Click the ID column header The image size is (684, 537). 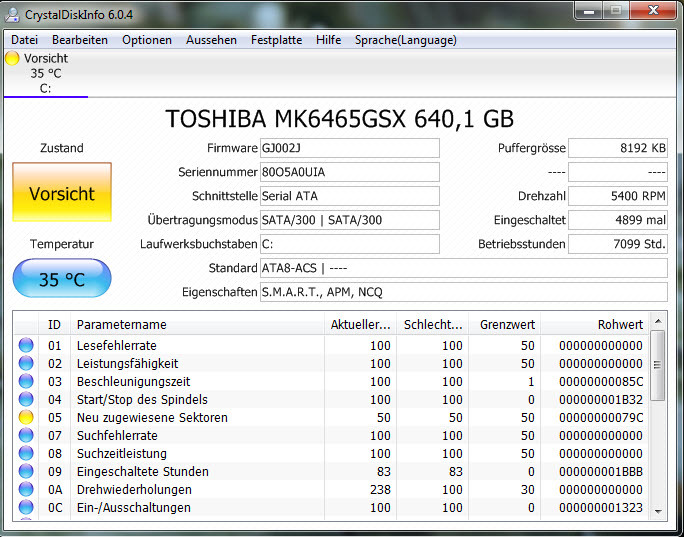55,325
